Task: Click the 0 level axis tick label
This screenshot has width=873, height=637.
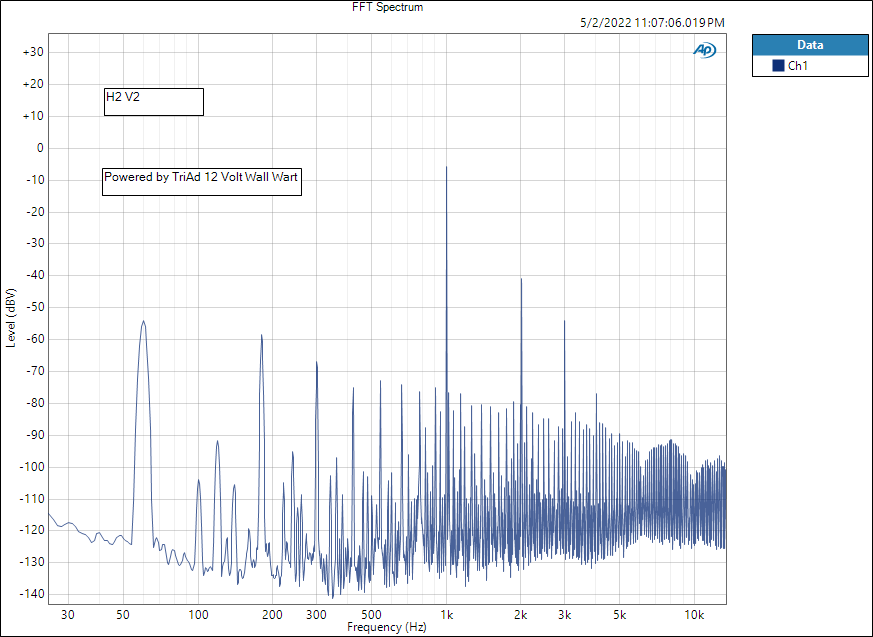Action: tap(40, 148)
